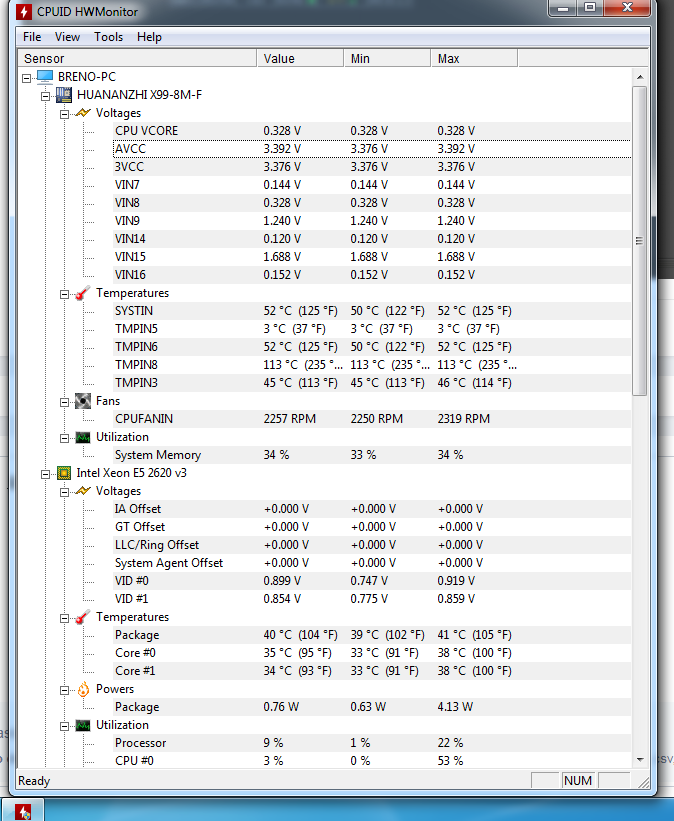Select the IA Offset row
Viewport: 674px width, 821px height.
[372, 509]
